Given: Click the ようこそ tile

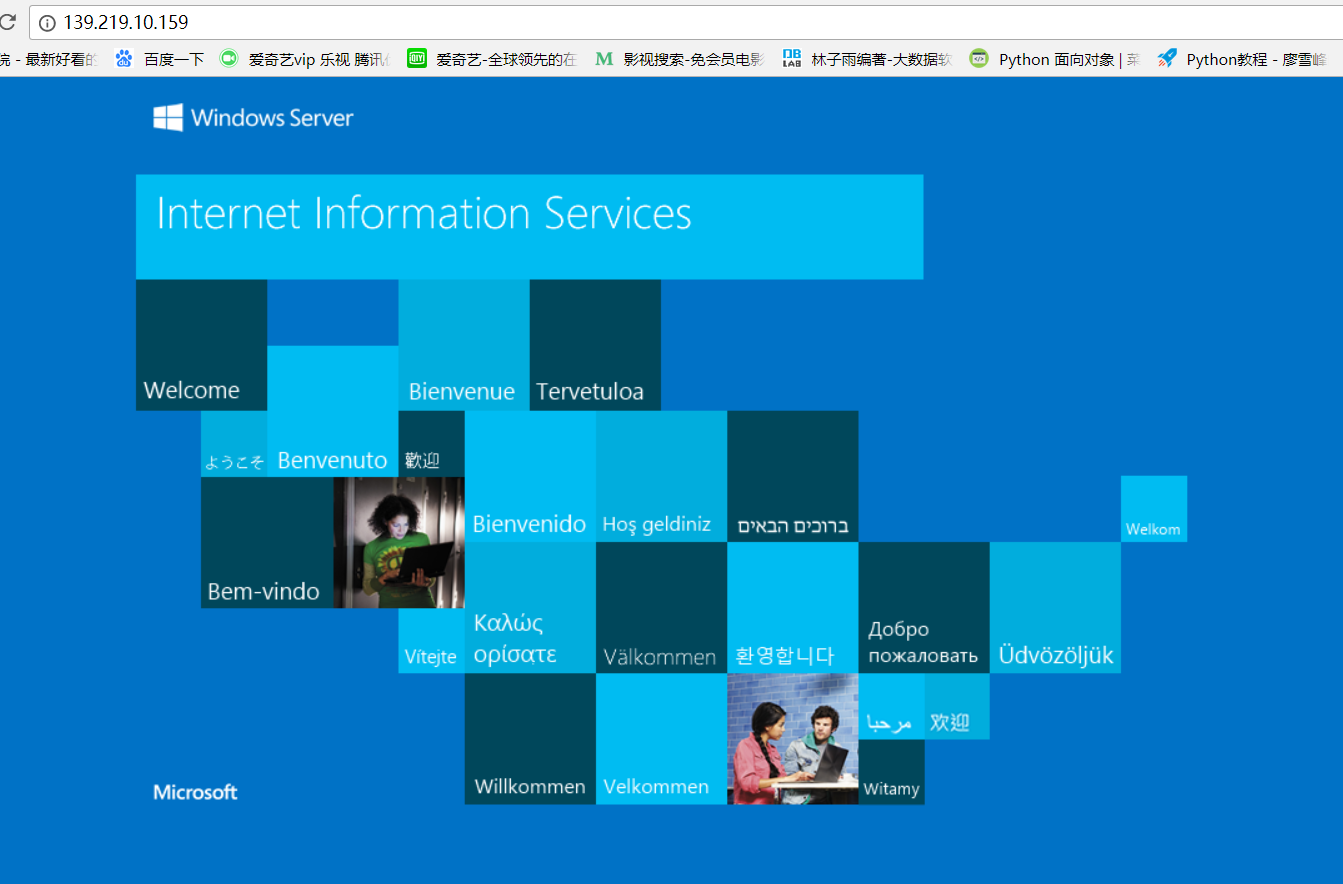Looking at the screenshot, I should click(x=234, y=444).
